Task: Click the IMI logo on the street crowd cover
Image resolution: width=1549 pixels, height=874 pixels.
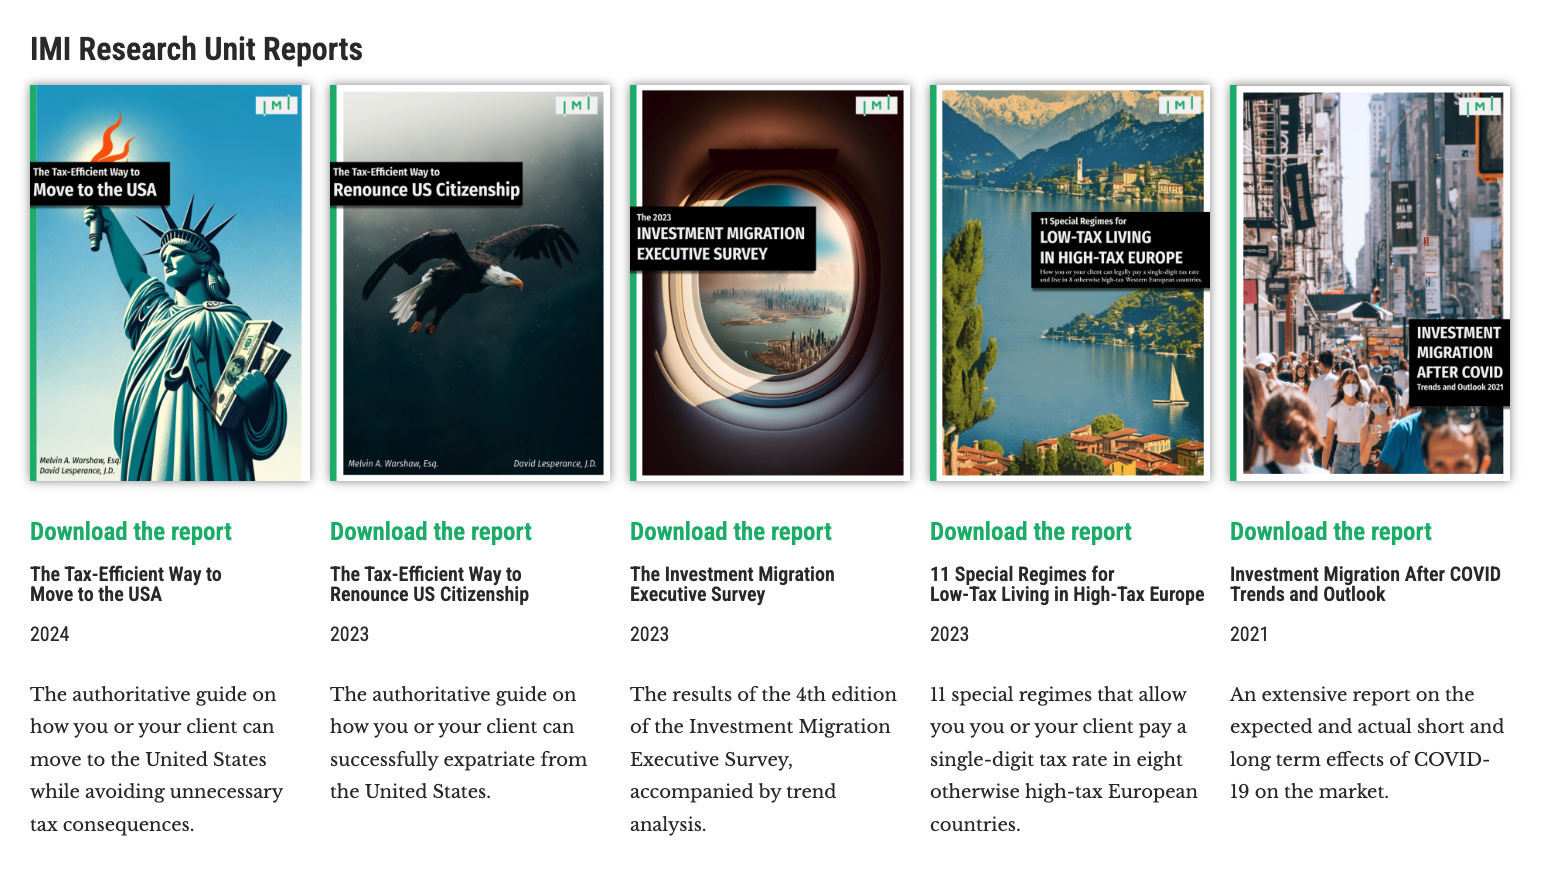Action: [1479, 105]
